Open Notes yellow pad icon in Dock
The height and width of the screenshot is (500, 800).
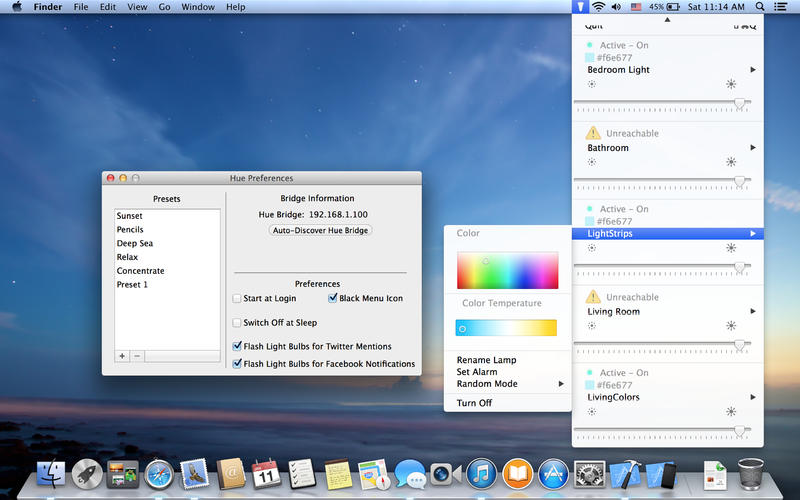[x=338, y=474]
